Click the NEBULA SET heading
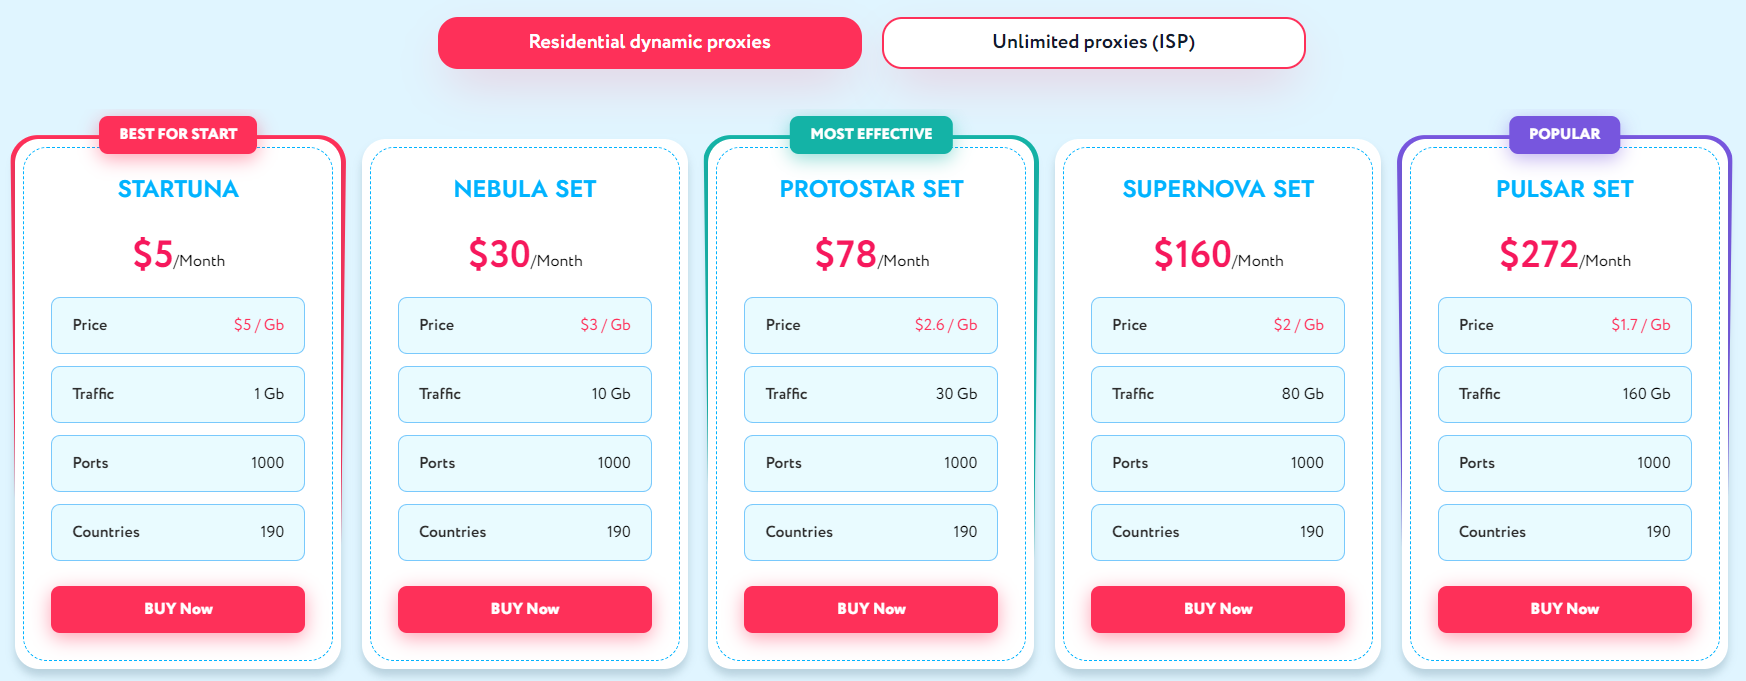This screenshot has width=1746, height=681. (525, 189)
